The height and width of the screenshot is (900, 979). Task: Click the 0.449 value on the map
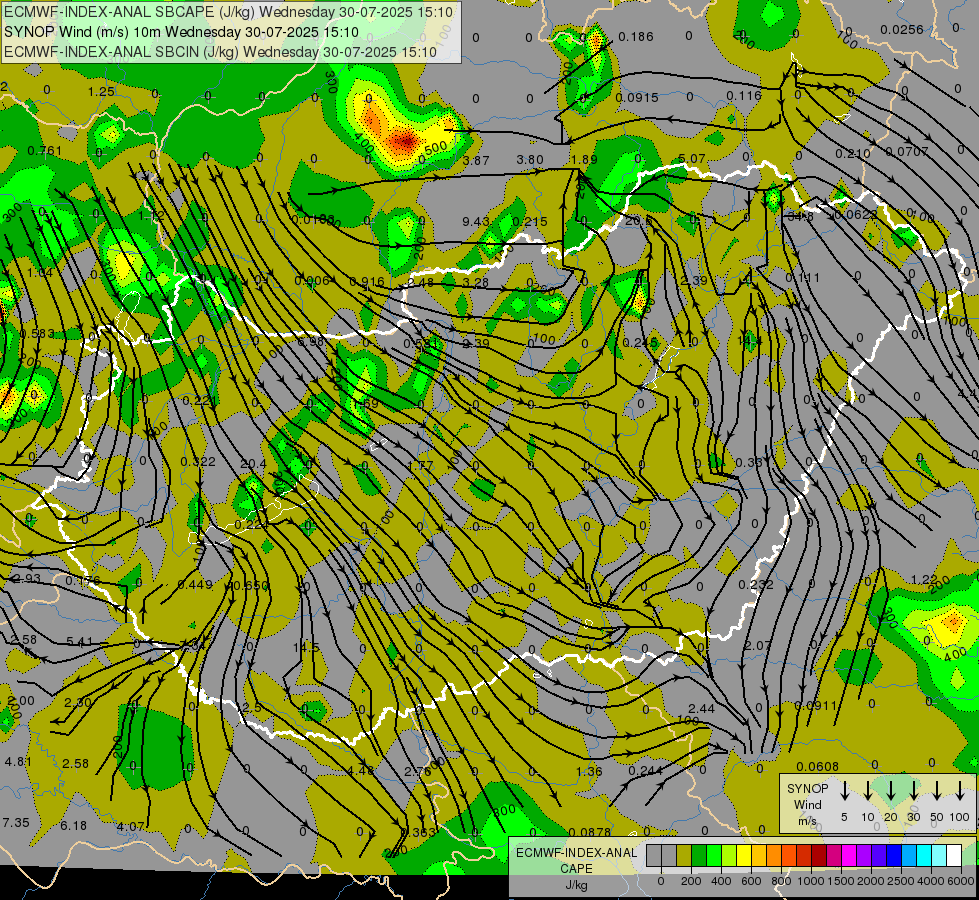point(195,585)
